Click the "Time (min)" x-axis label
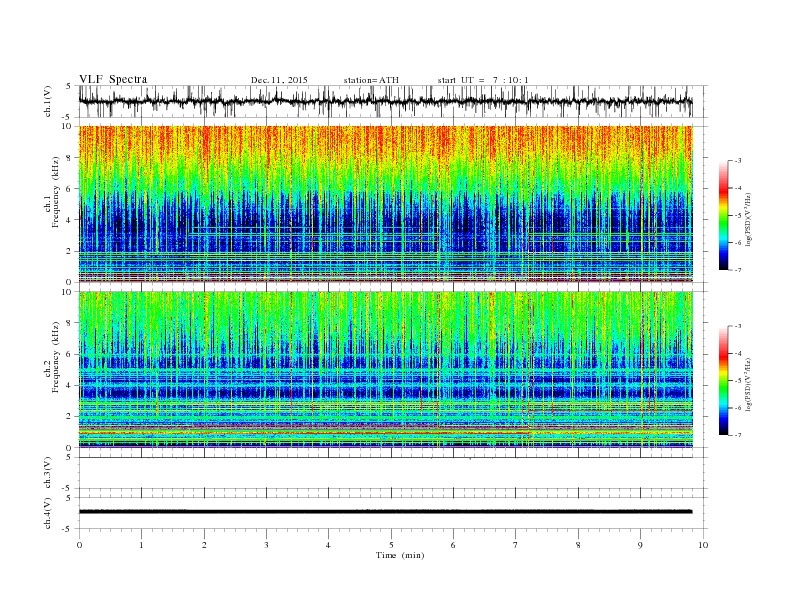792x612 pixels. point(400,555)
